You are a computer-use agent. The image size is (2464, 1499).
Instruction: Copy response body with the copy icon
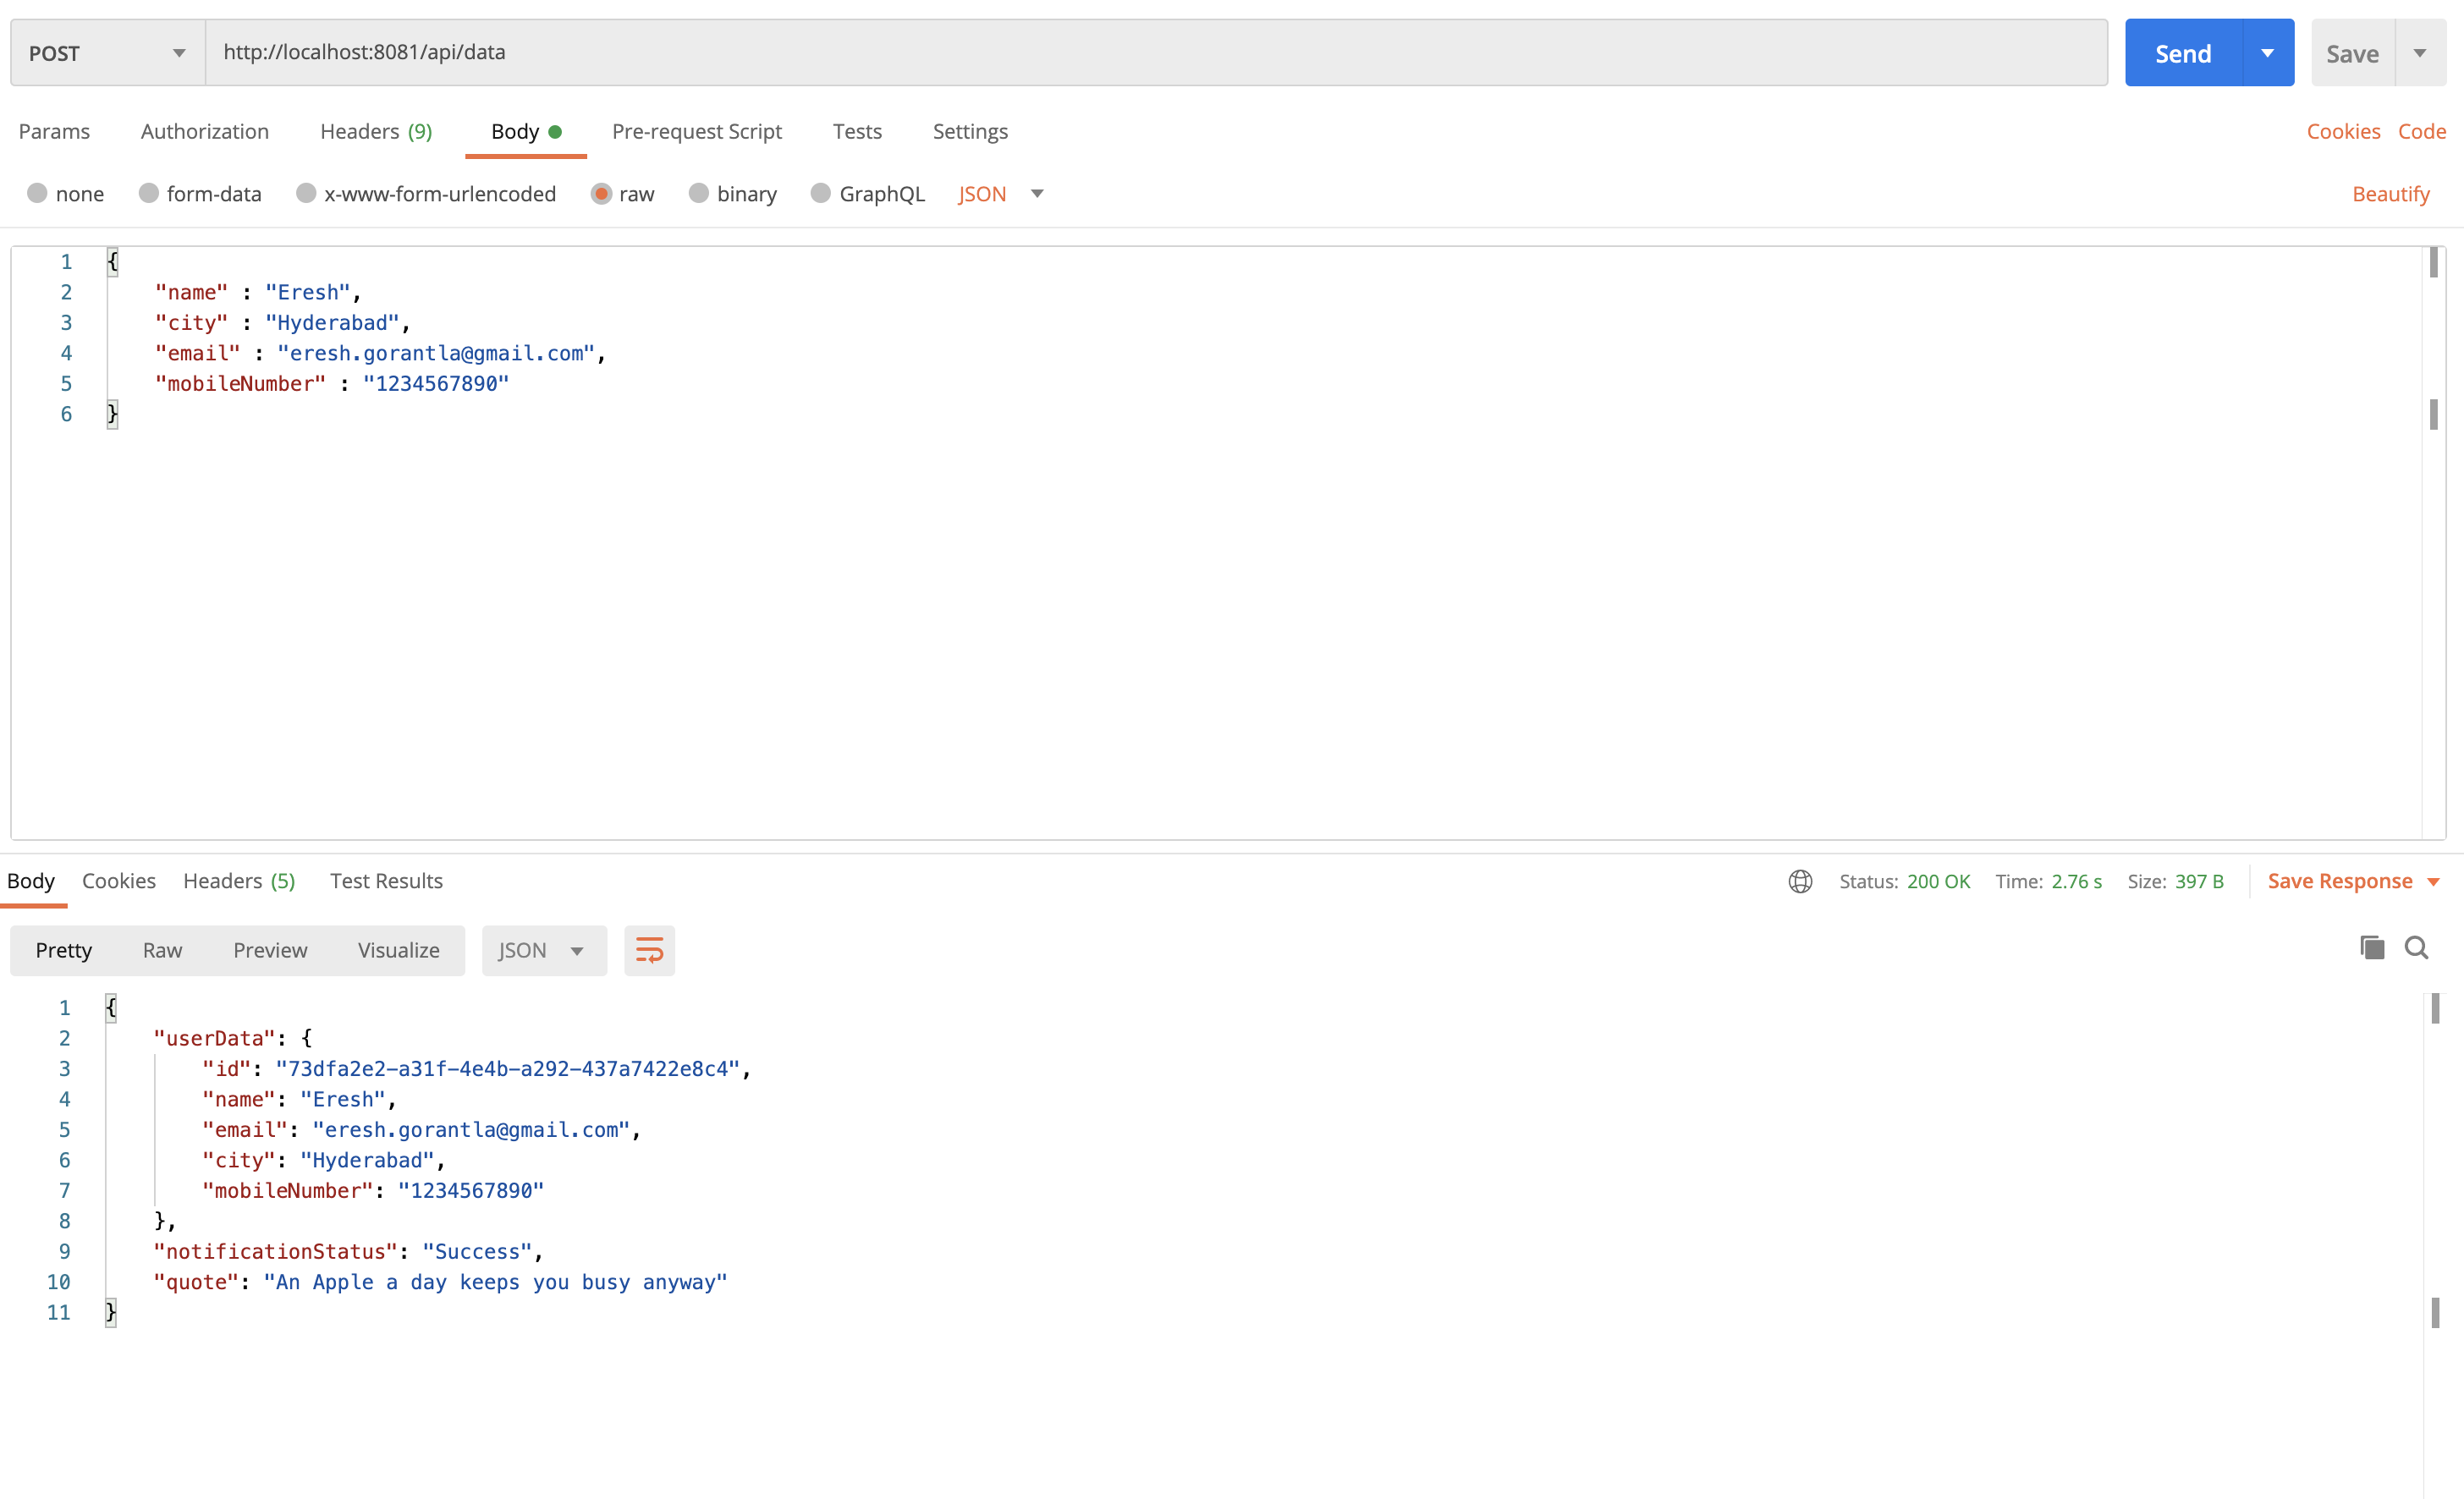coord(2371,948)
